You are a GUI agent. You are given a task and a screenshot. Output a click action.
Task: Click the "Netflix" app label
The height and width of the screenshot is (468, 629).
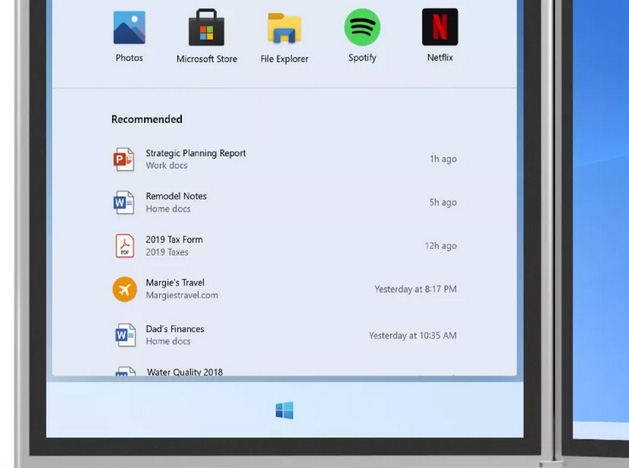coord(440,58)
